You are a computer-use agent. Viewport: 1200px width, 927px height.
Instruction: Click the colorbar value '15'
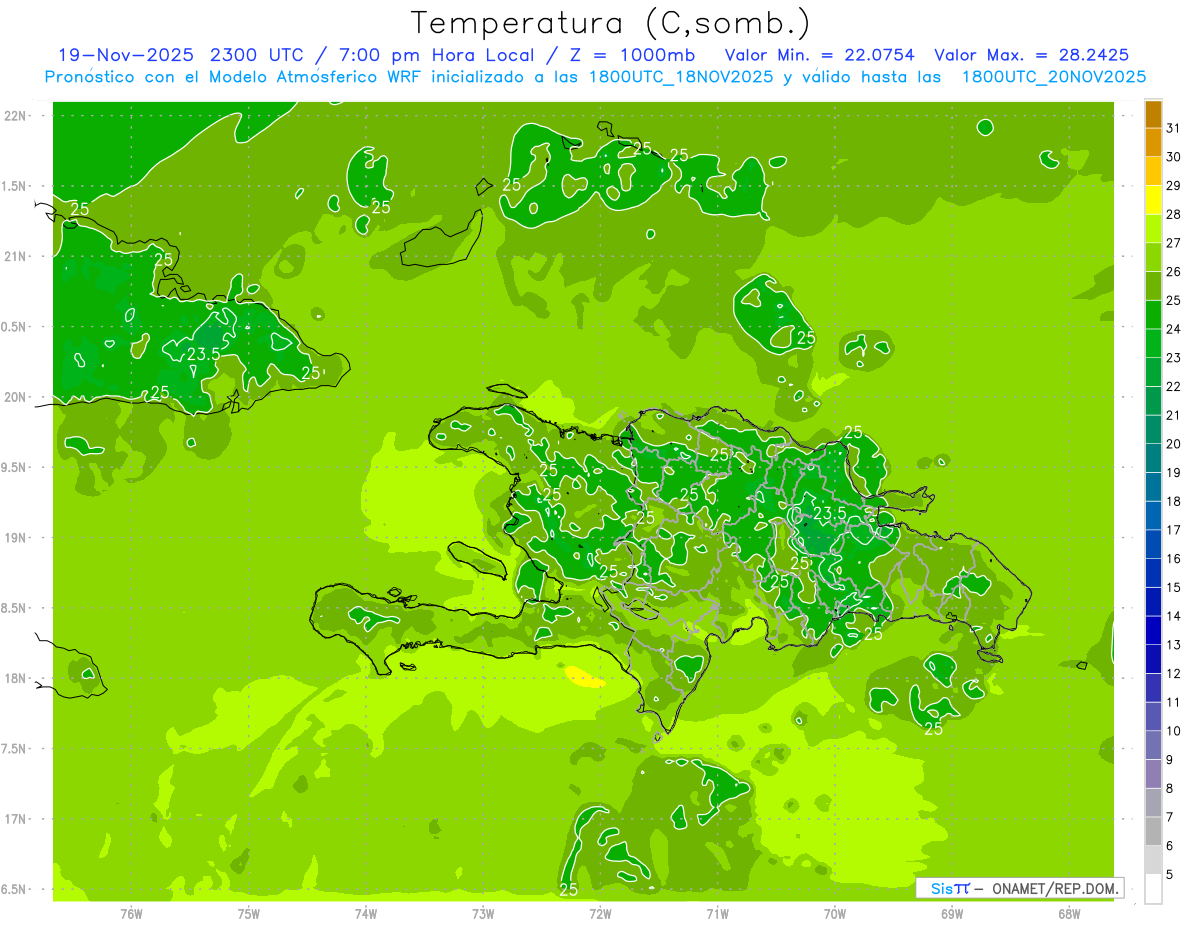pos(1173,588)
